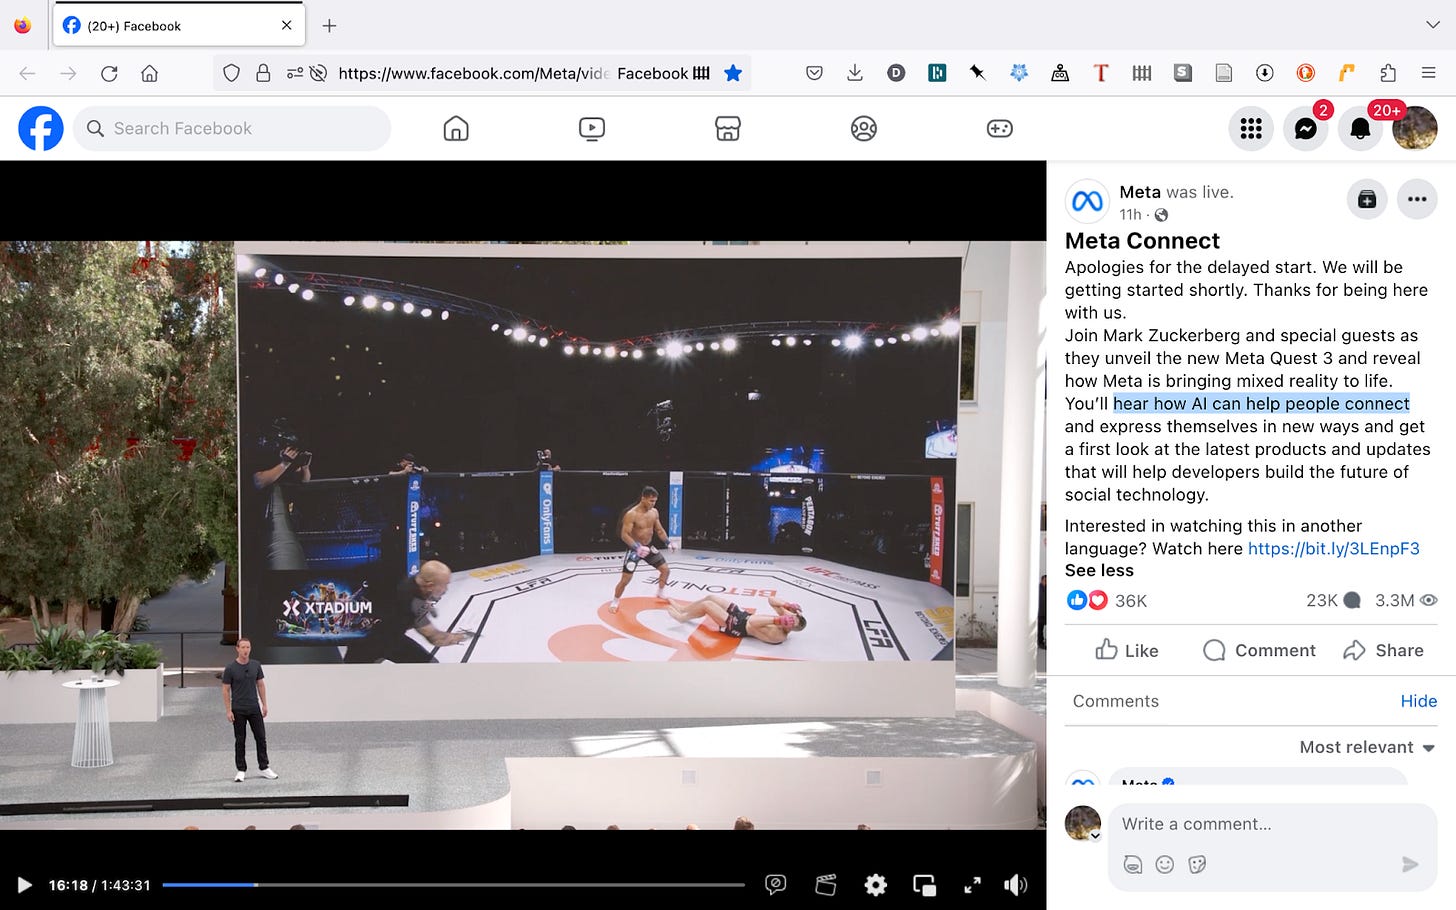Open the notifications bell
The image size is (1456, 910).
[x=1360, y=128]
